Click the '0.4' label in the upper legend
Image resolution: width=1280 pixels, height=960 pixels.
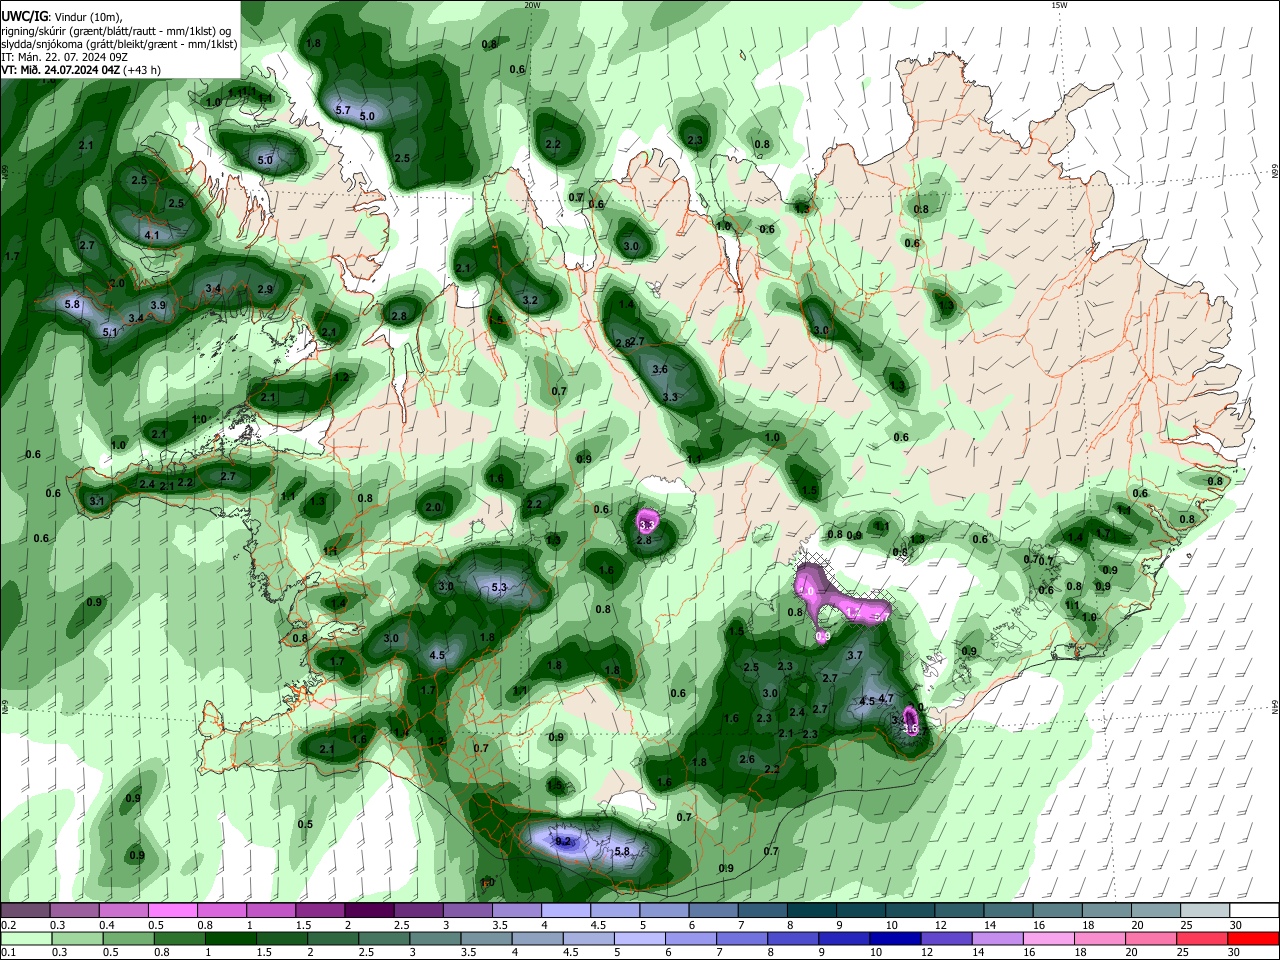[x=107, y=925]
